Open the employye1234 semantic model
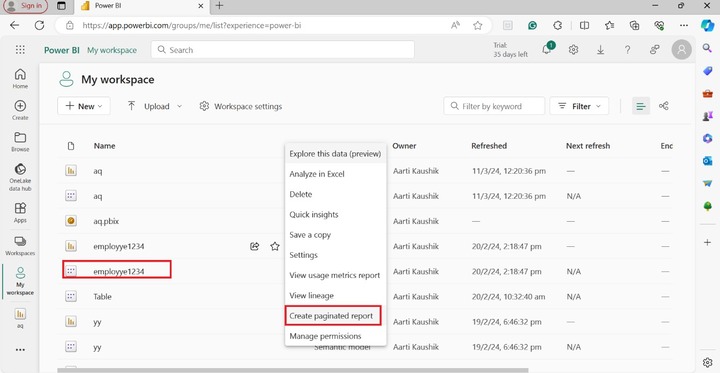The height and width of the screenshot is (373, 720). pyautogui.click(x=118, y=271)
